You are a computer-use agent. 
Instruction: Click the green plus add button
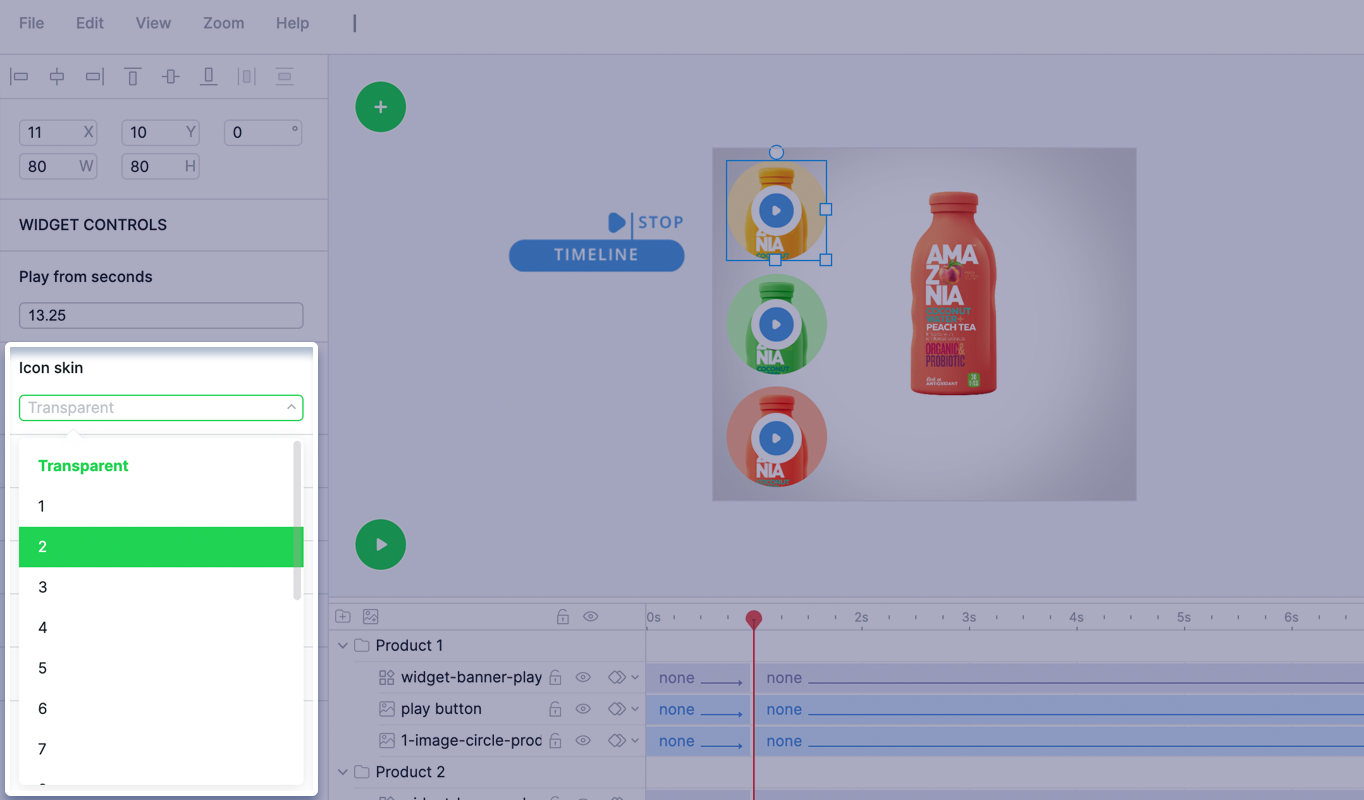[x=381, y=107]
